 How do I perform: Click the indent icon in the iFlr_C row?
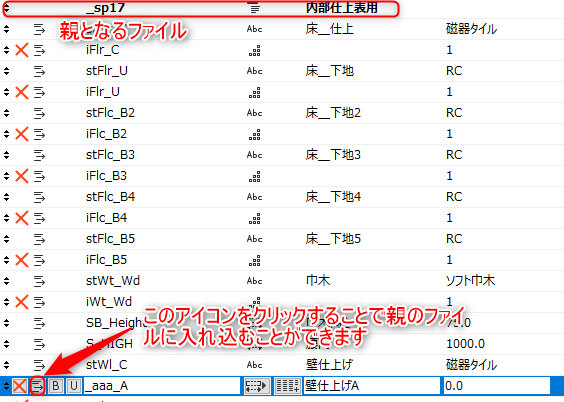39,50
